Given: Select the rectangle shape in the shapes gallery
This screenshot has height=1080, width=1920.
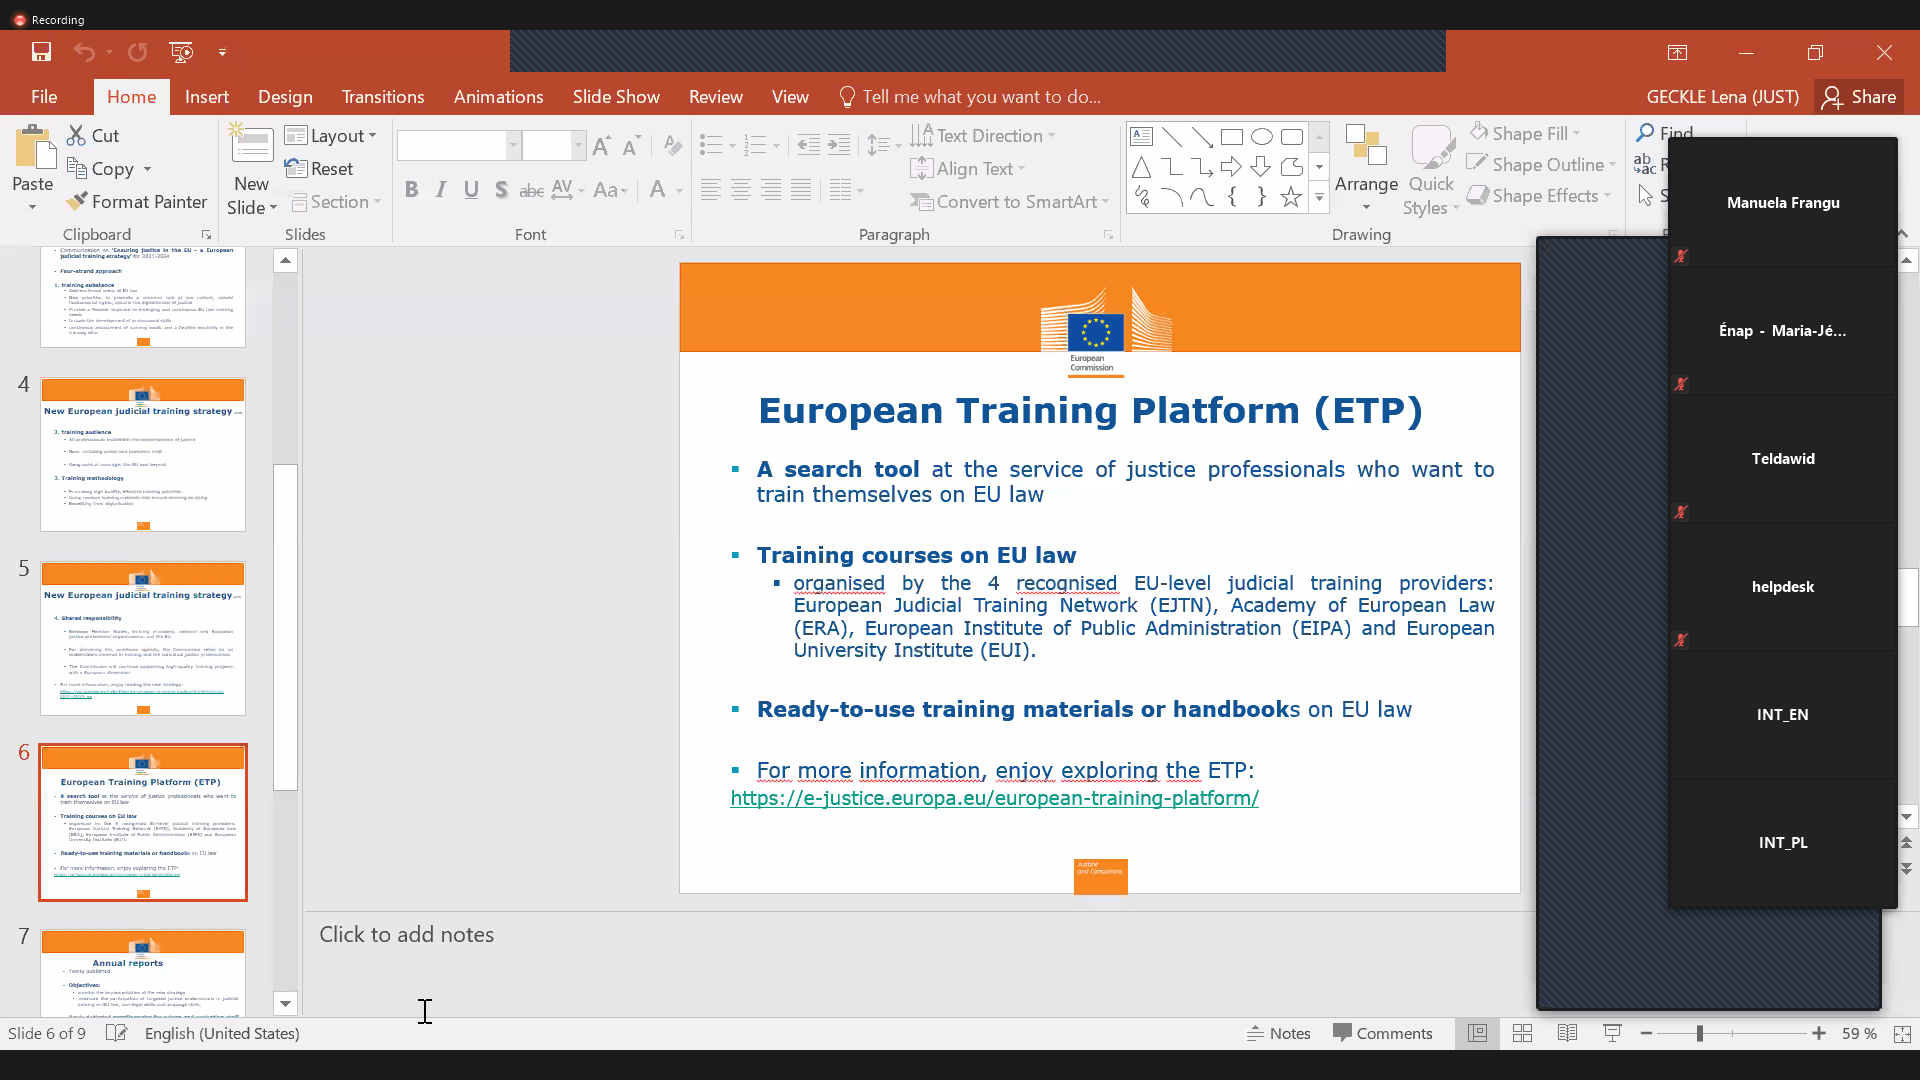Looking at the screenshot, I should [1232, 137].
